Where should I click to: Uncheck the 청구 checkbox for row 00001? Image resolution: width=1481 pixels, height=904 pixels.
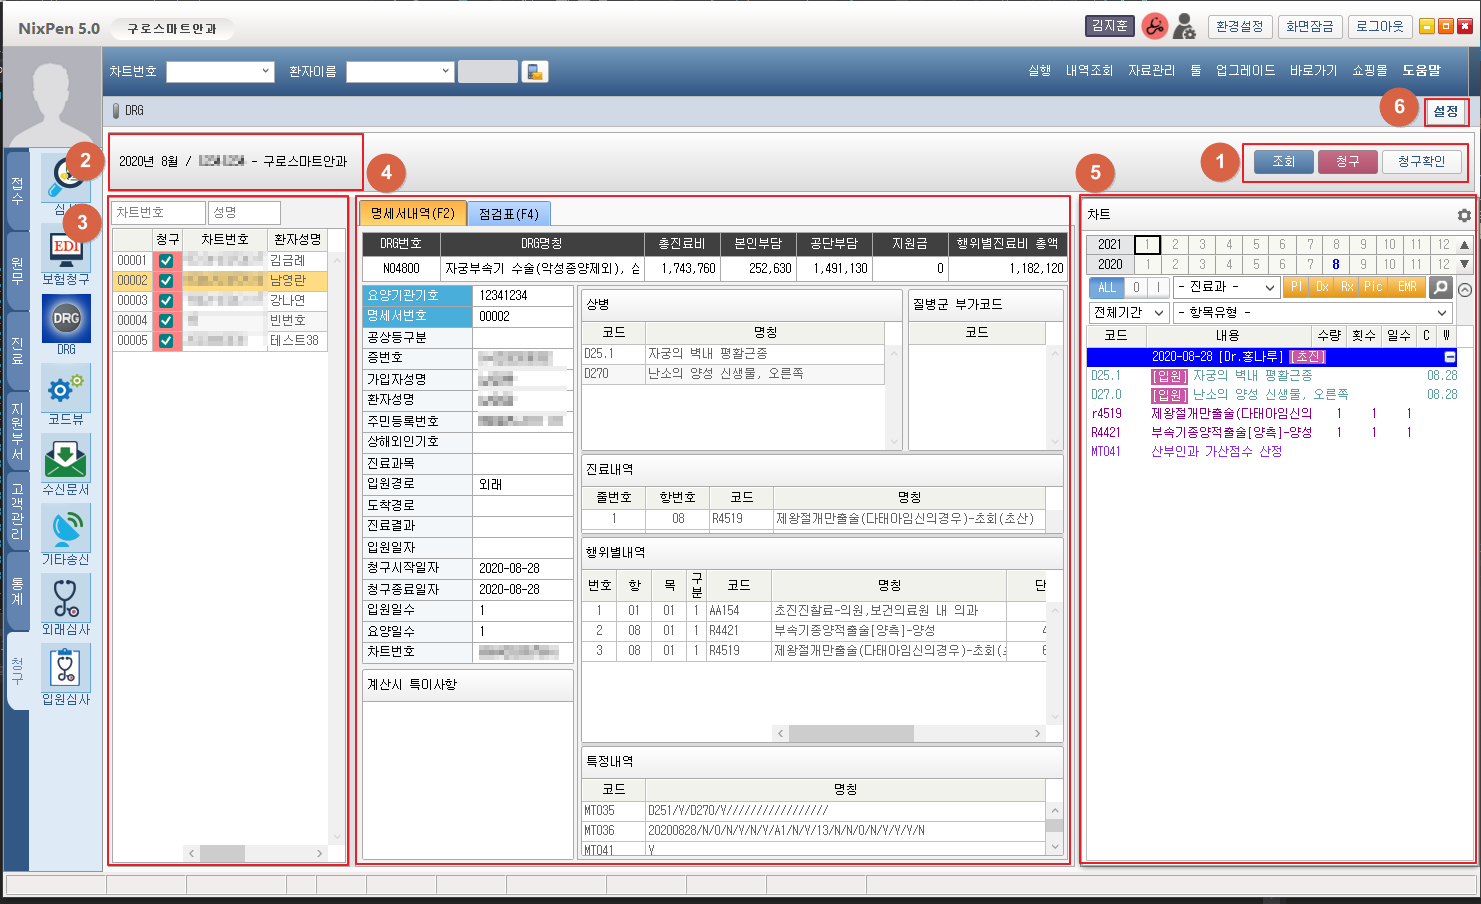tap(166, 260)
